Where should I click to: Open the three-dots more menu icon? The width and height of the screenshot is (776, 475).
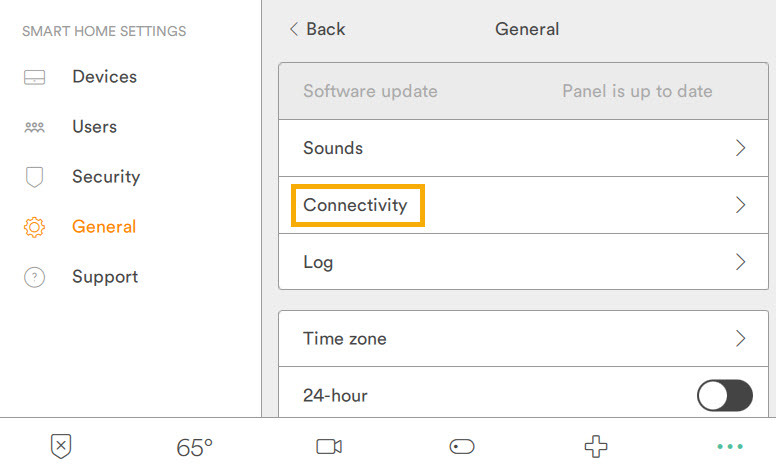730,447
